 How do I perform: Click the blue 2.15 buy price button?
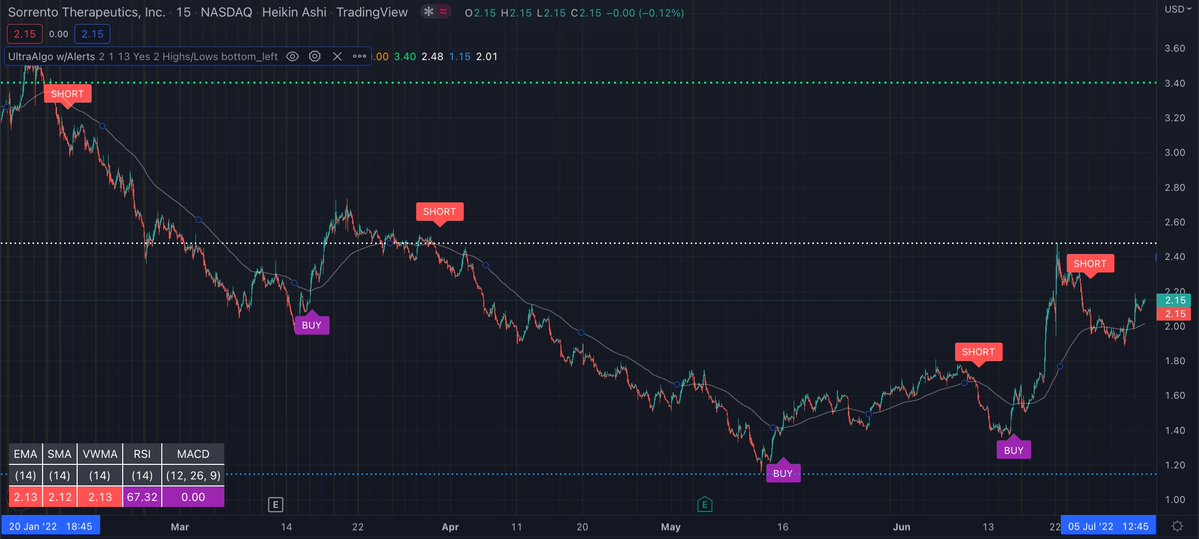click(x=93, y=34)
